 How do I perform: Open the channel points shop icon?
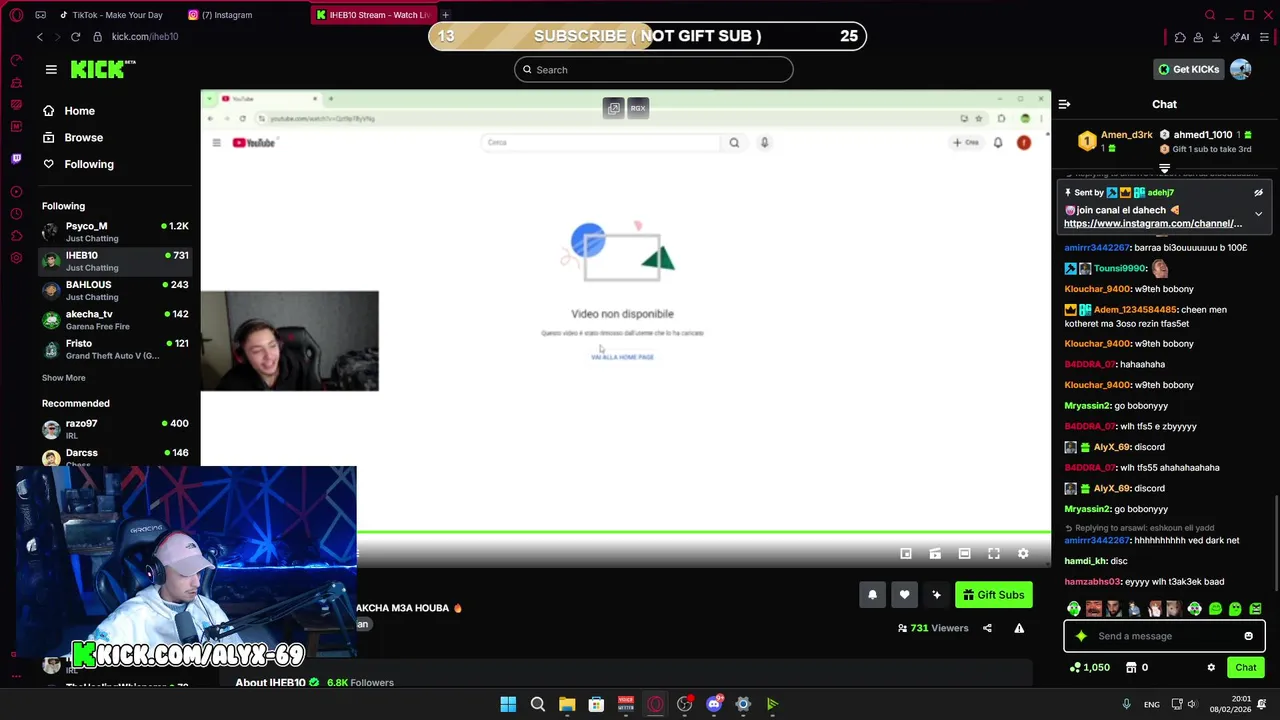(1131, 667)
